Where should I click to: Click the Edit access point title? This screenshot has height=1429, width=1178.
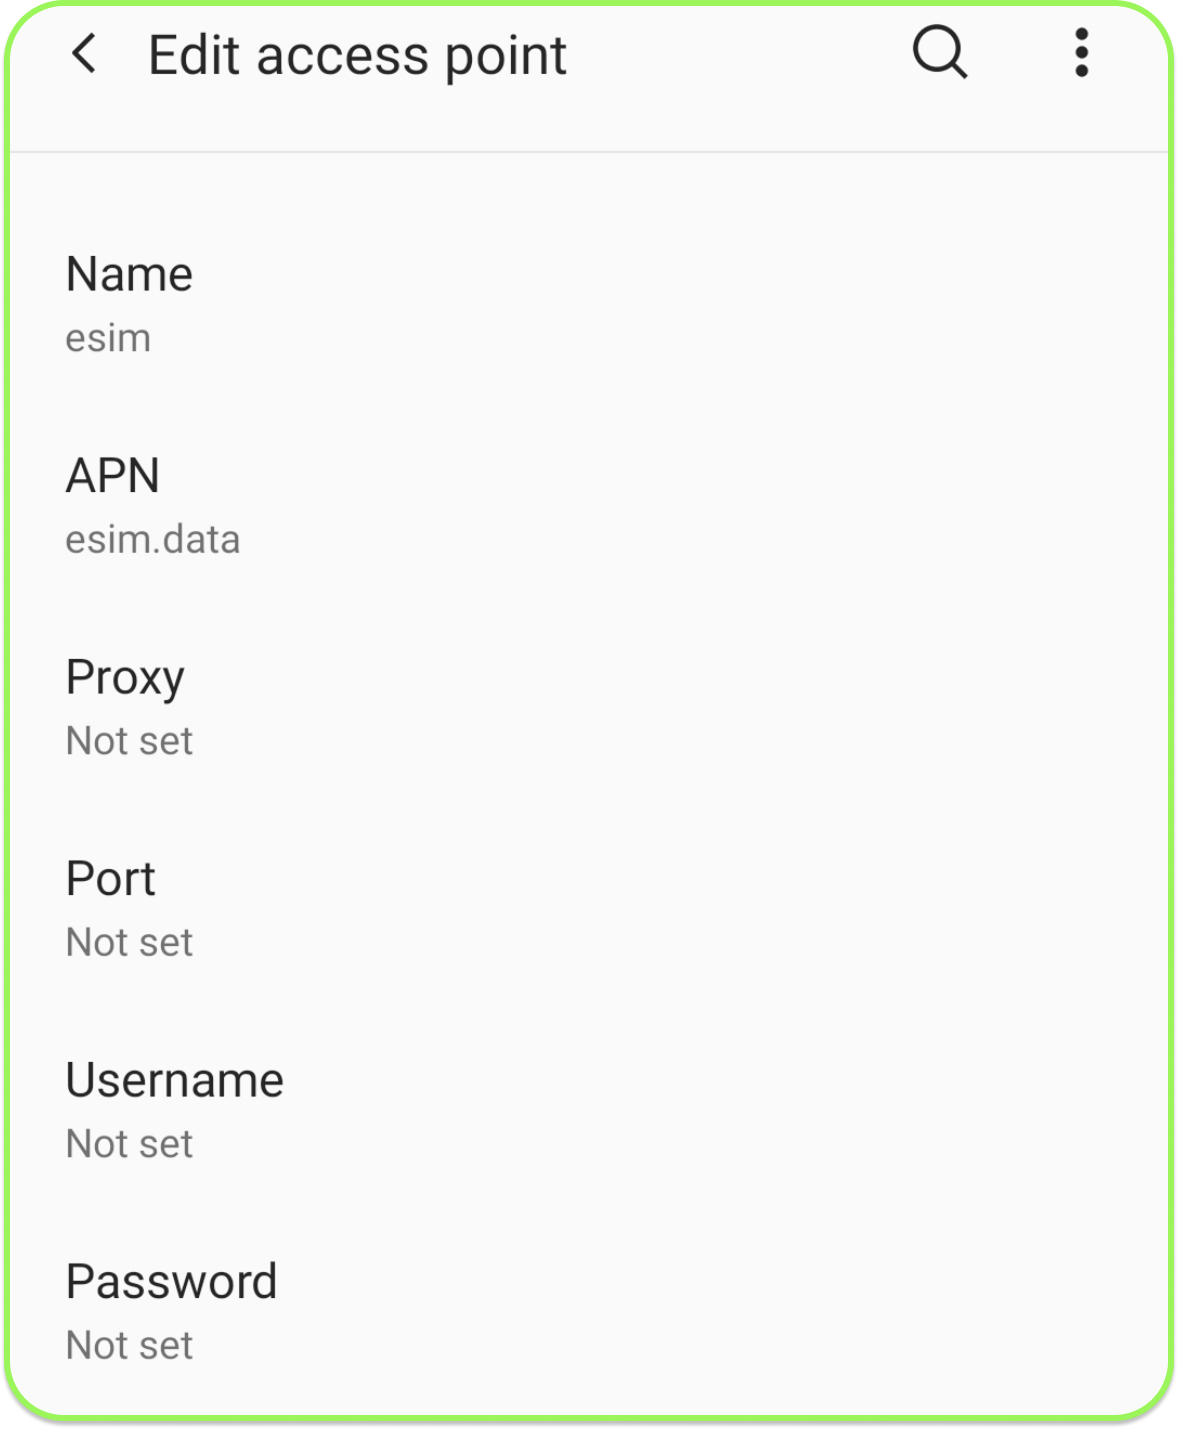pos(357,56)
